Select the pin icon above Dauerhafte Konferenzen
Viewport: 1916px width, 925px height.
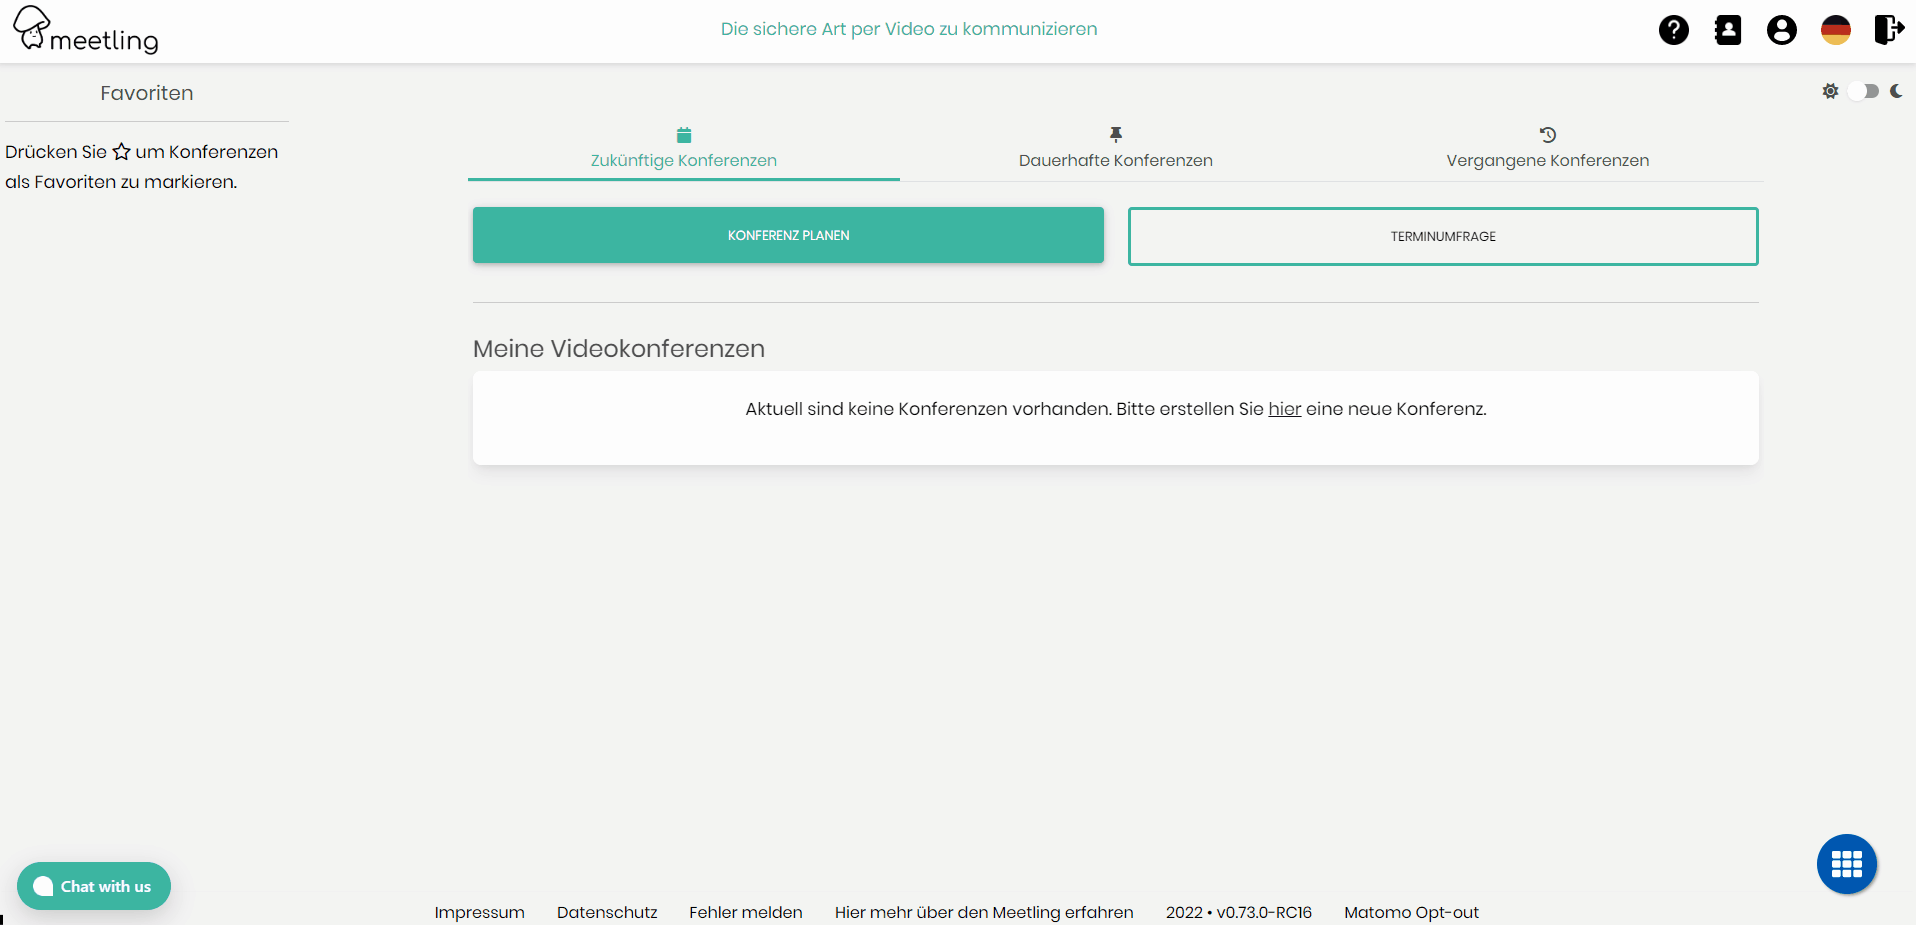(x=1115, y=134)
